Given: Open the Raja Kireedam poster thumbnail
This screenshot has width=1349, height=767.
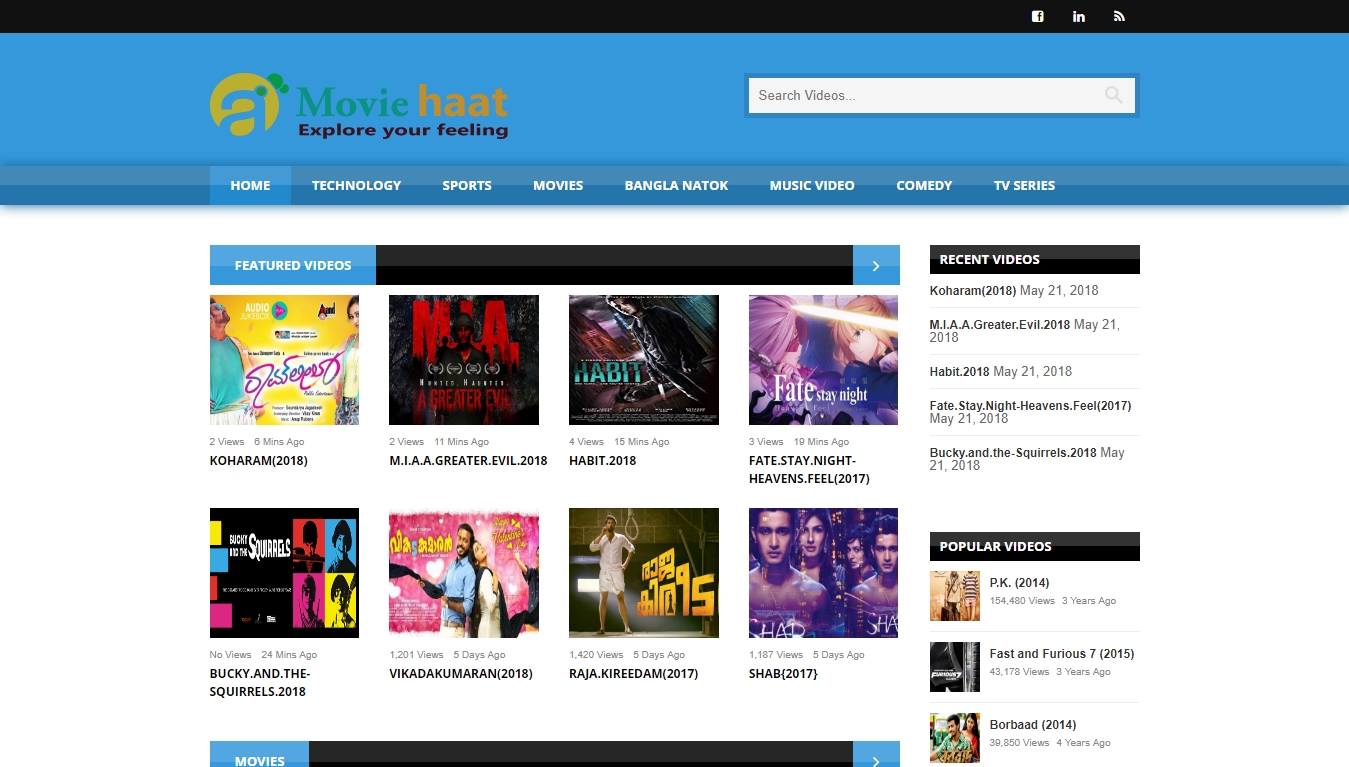Looking at the screenshot, I should [644, 573].
